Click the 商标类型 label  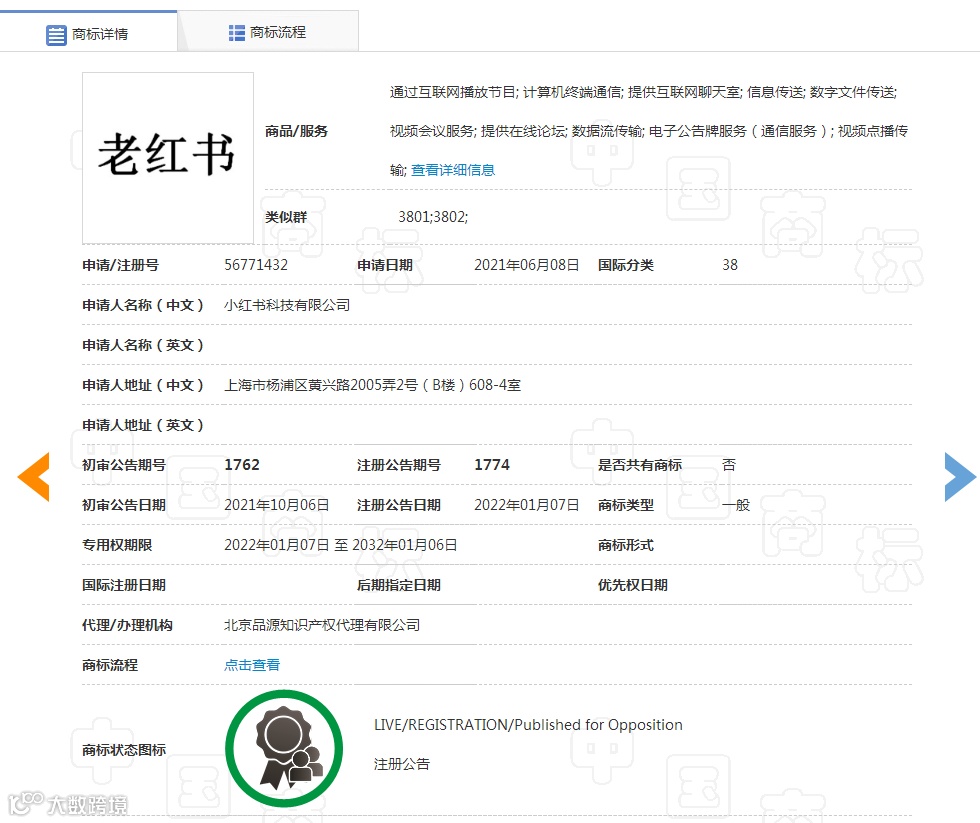click(x=626, y=505)
